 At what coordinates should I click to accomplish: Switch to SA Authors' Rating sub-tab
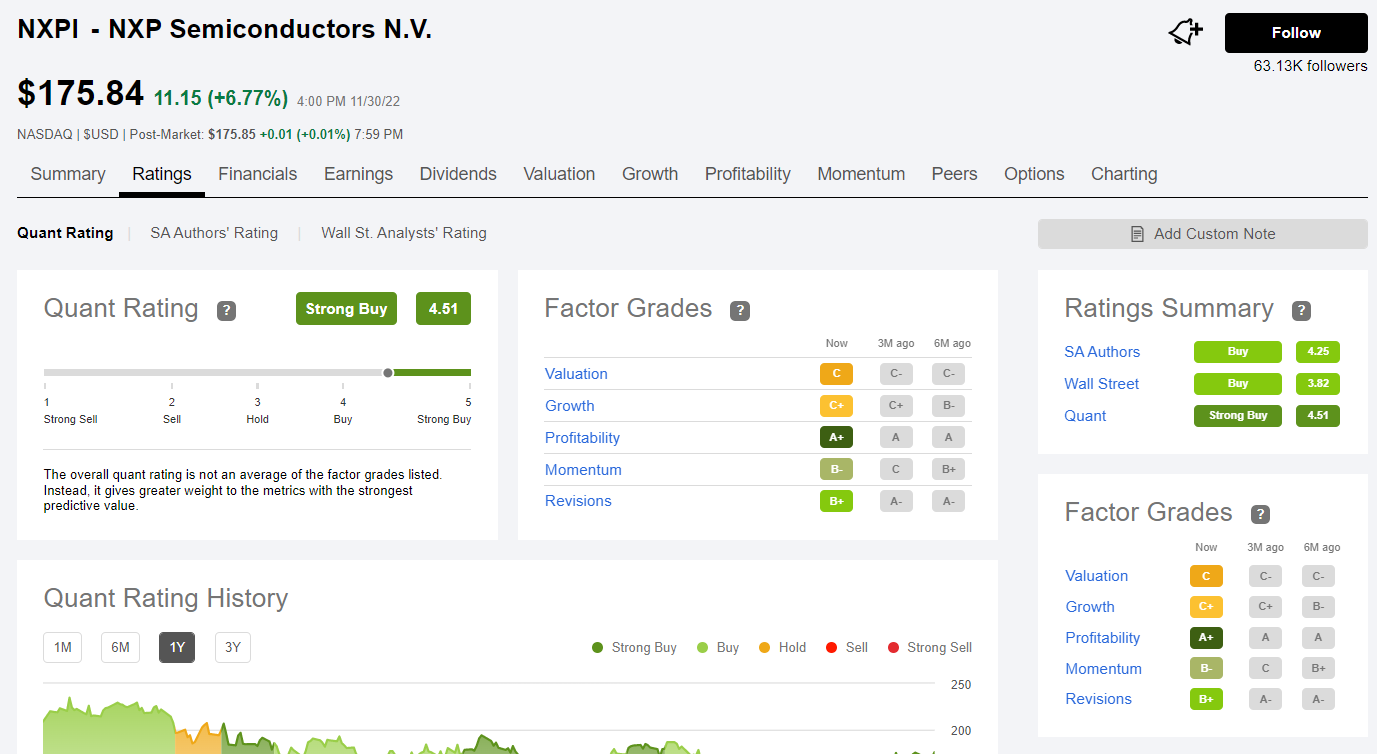pos(214,233)
